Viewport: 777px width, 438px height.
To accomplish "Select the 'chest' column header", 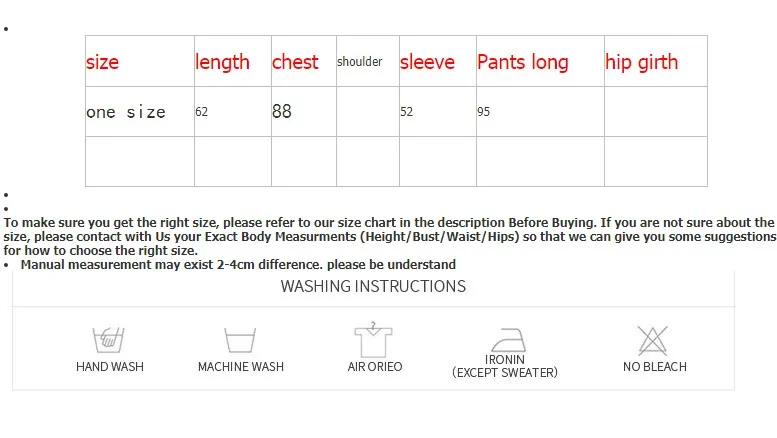I will pyautogui.click(x=295, y=62).
